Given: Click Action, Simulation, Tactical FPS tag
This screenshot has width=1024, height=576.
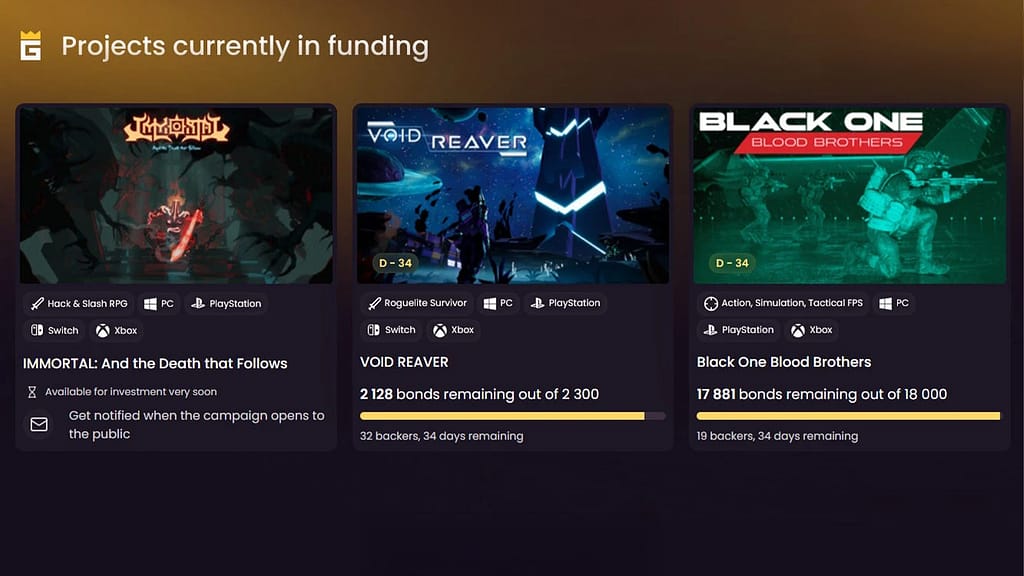Looking at the screenshot, I should (x=782, y=303).
